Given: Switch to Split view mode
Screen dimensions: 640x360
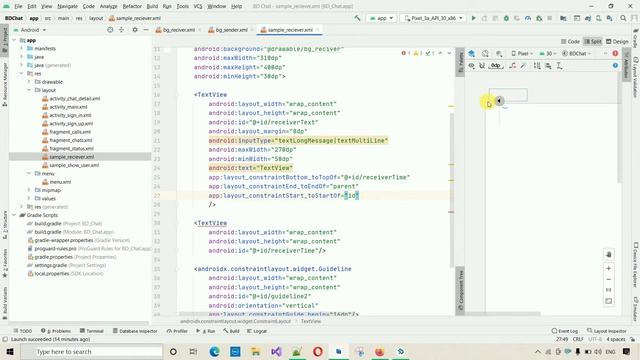Looking at the screenshot, I should pos(593,41).
